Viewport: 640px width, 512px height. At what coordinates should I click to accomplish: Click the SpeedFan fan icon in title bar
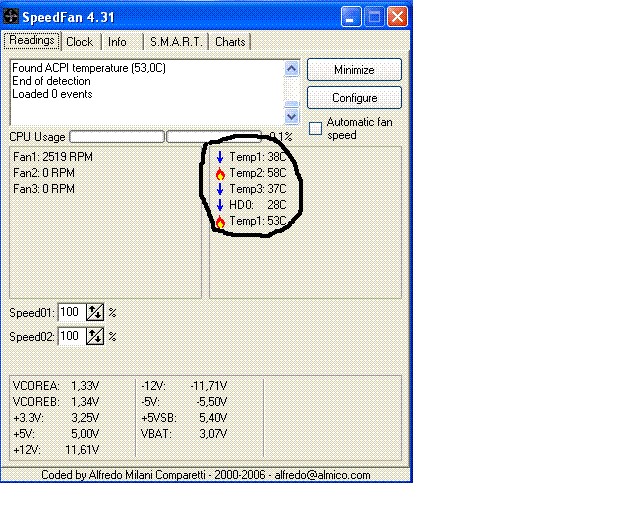[11, 16]
